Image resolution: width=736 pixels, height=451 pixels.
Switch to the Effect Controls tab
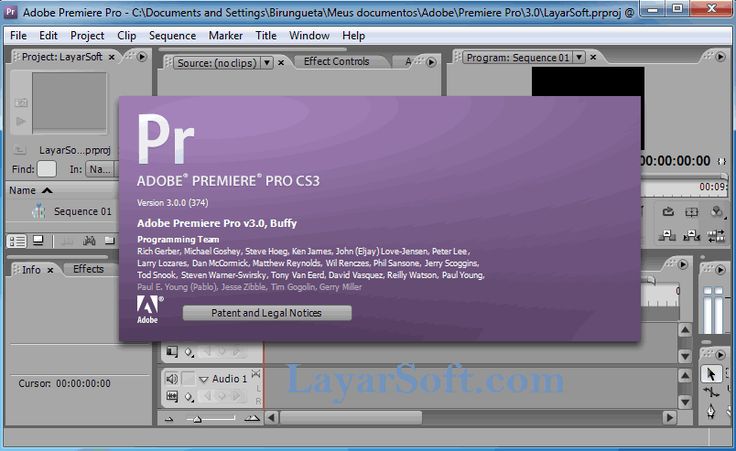pos(337,61)
